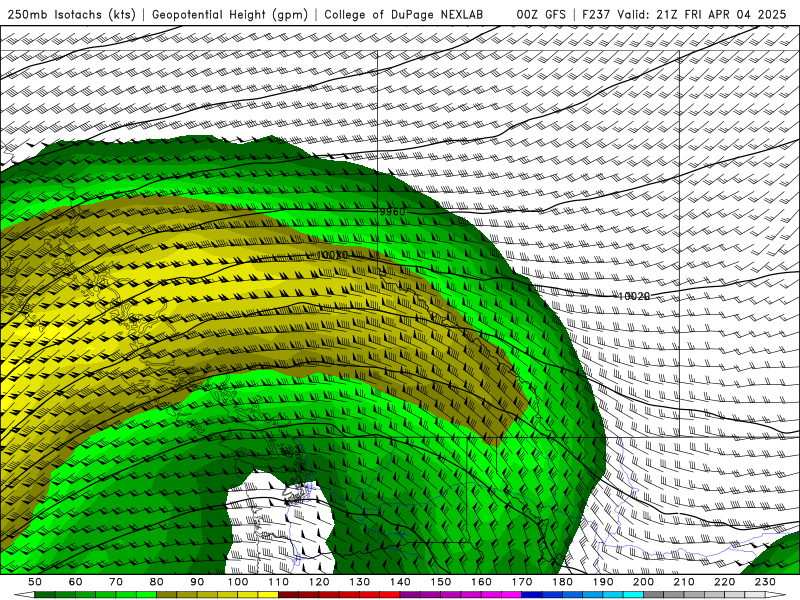The width and height of the screenshot is (800, 600).
Task: Click the 120 value on the color scale
Action: click(319, 582)
